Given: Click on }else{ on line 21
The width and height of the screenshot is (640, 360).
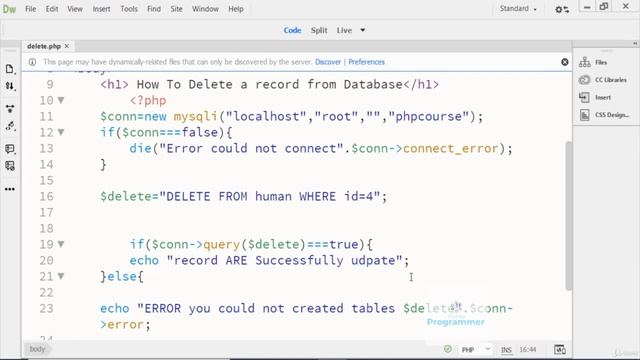Looking at the screenshot, I should pos(122,276).
